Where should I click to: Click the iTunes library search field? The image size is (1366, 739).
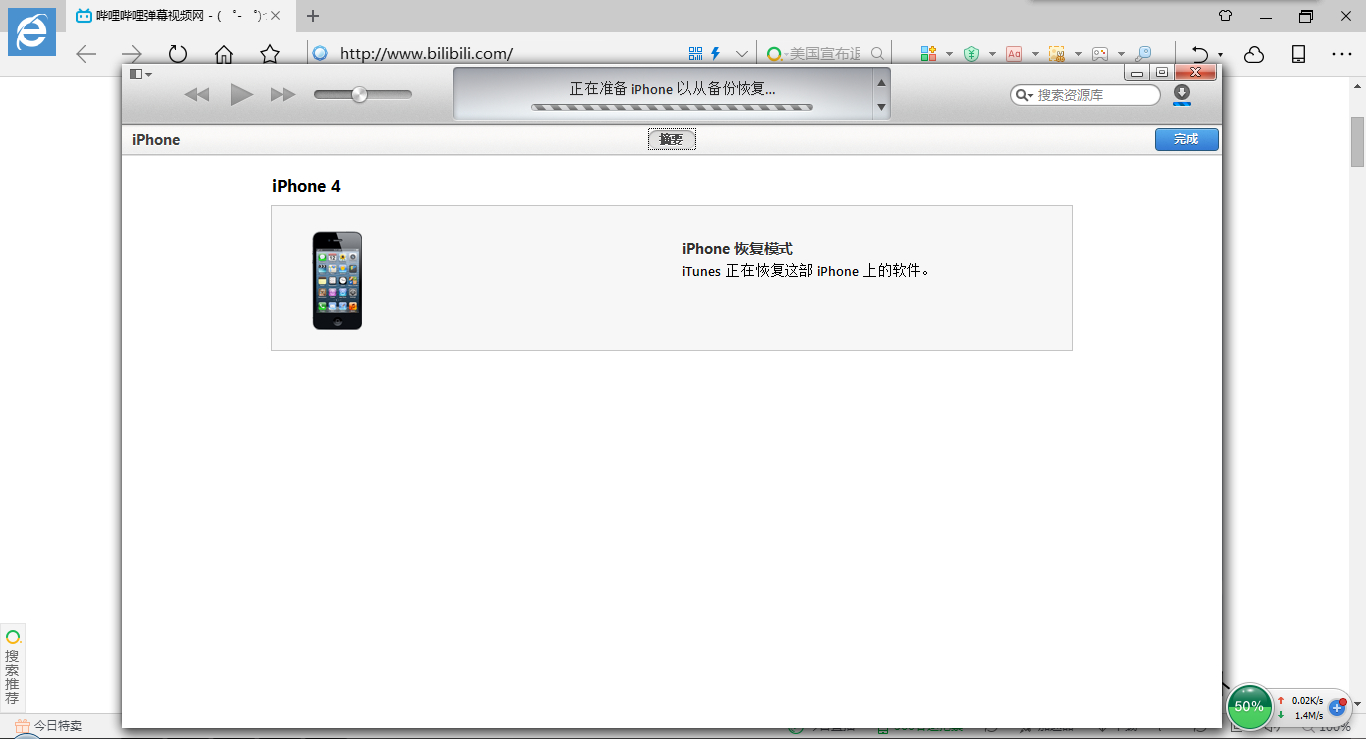click(x=1086, y=95)
